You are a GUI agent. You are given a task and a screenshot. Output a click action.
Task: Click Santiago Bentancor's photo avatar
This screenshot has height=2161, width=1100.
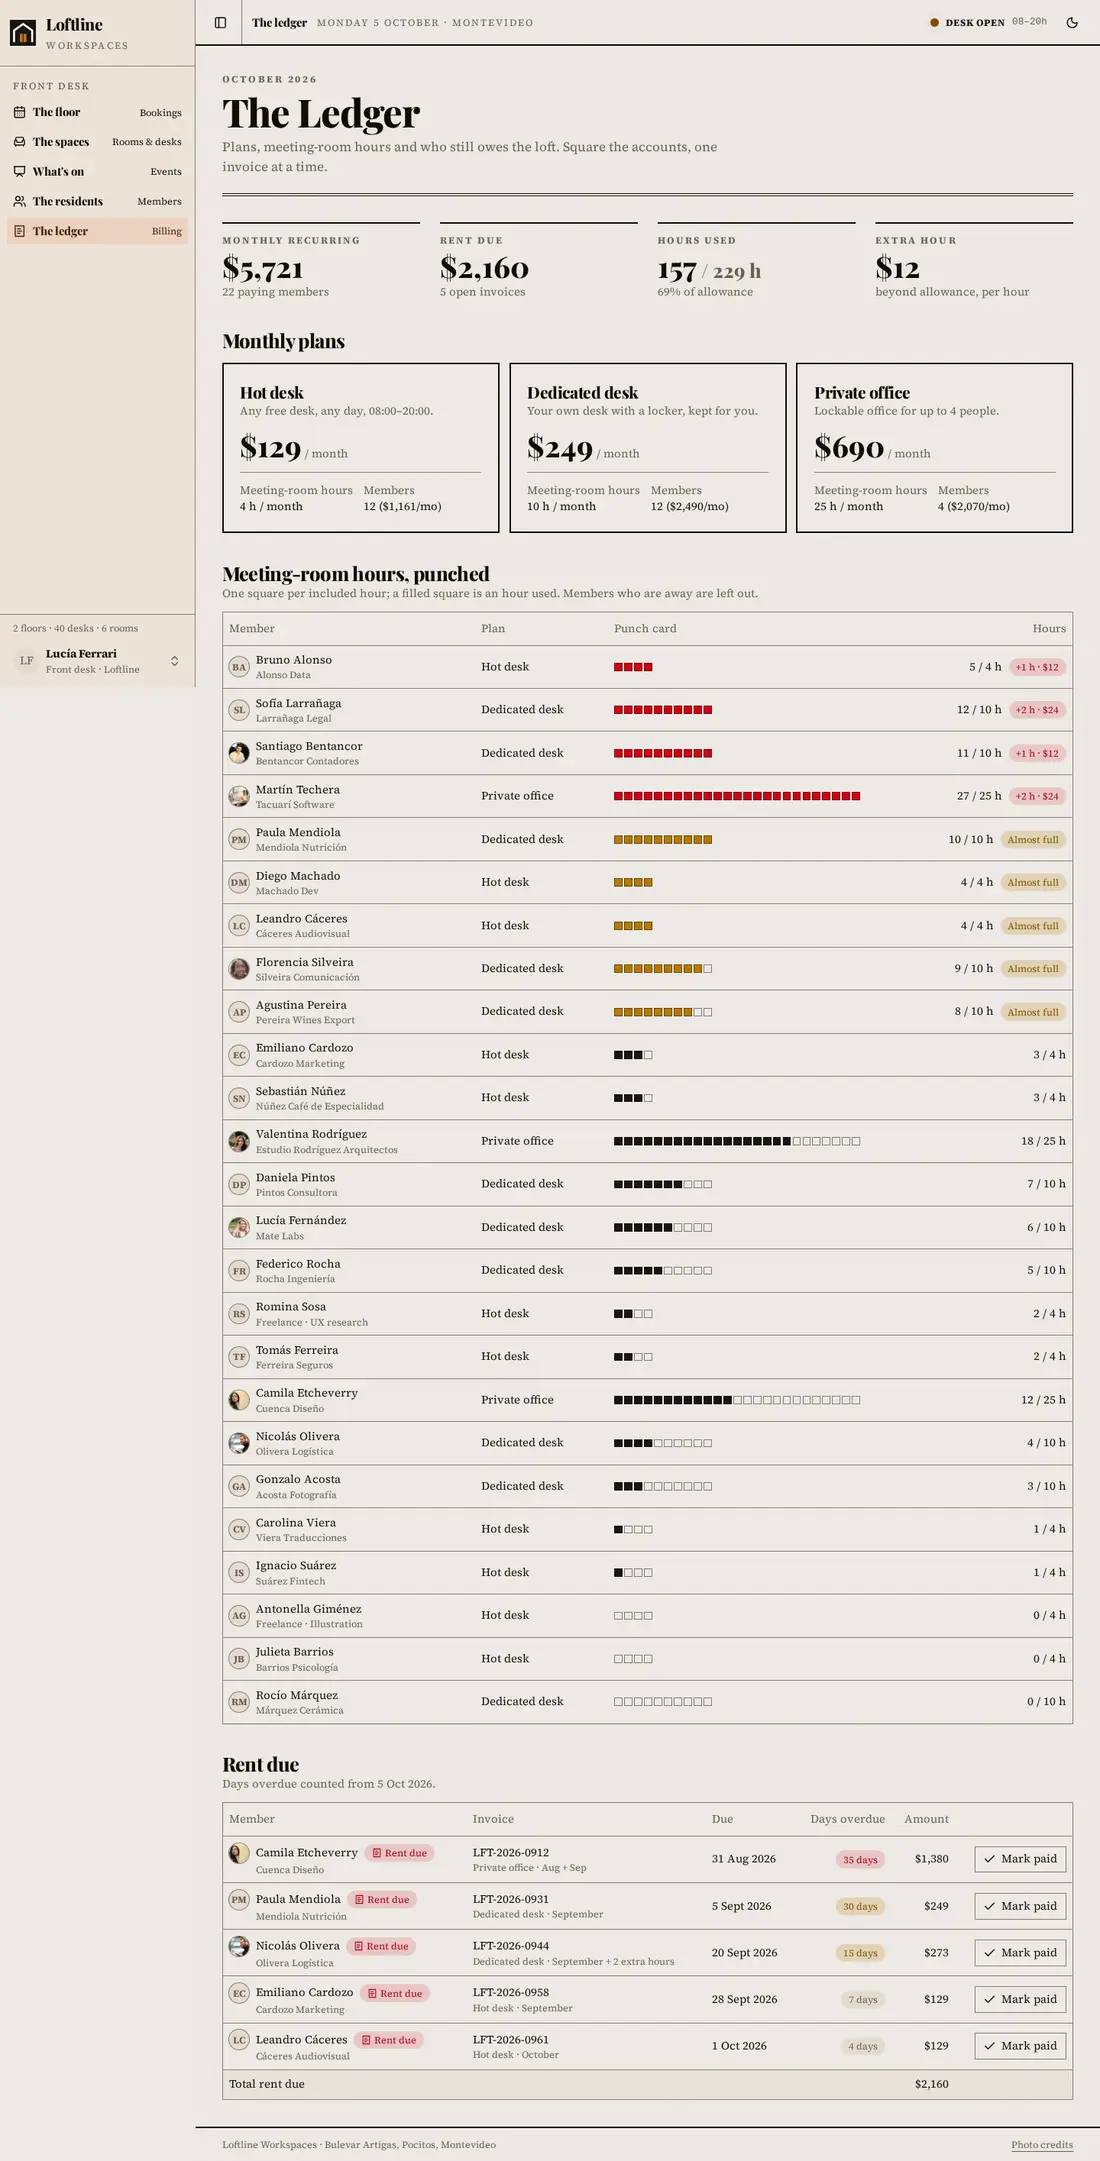coord(239,753)
